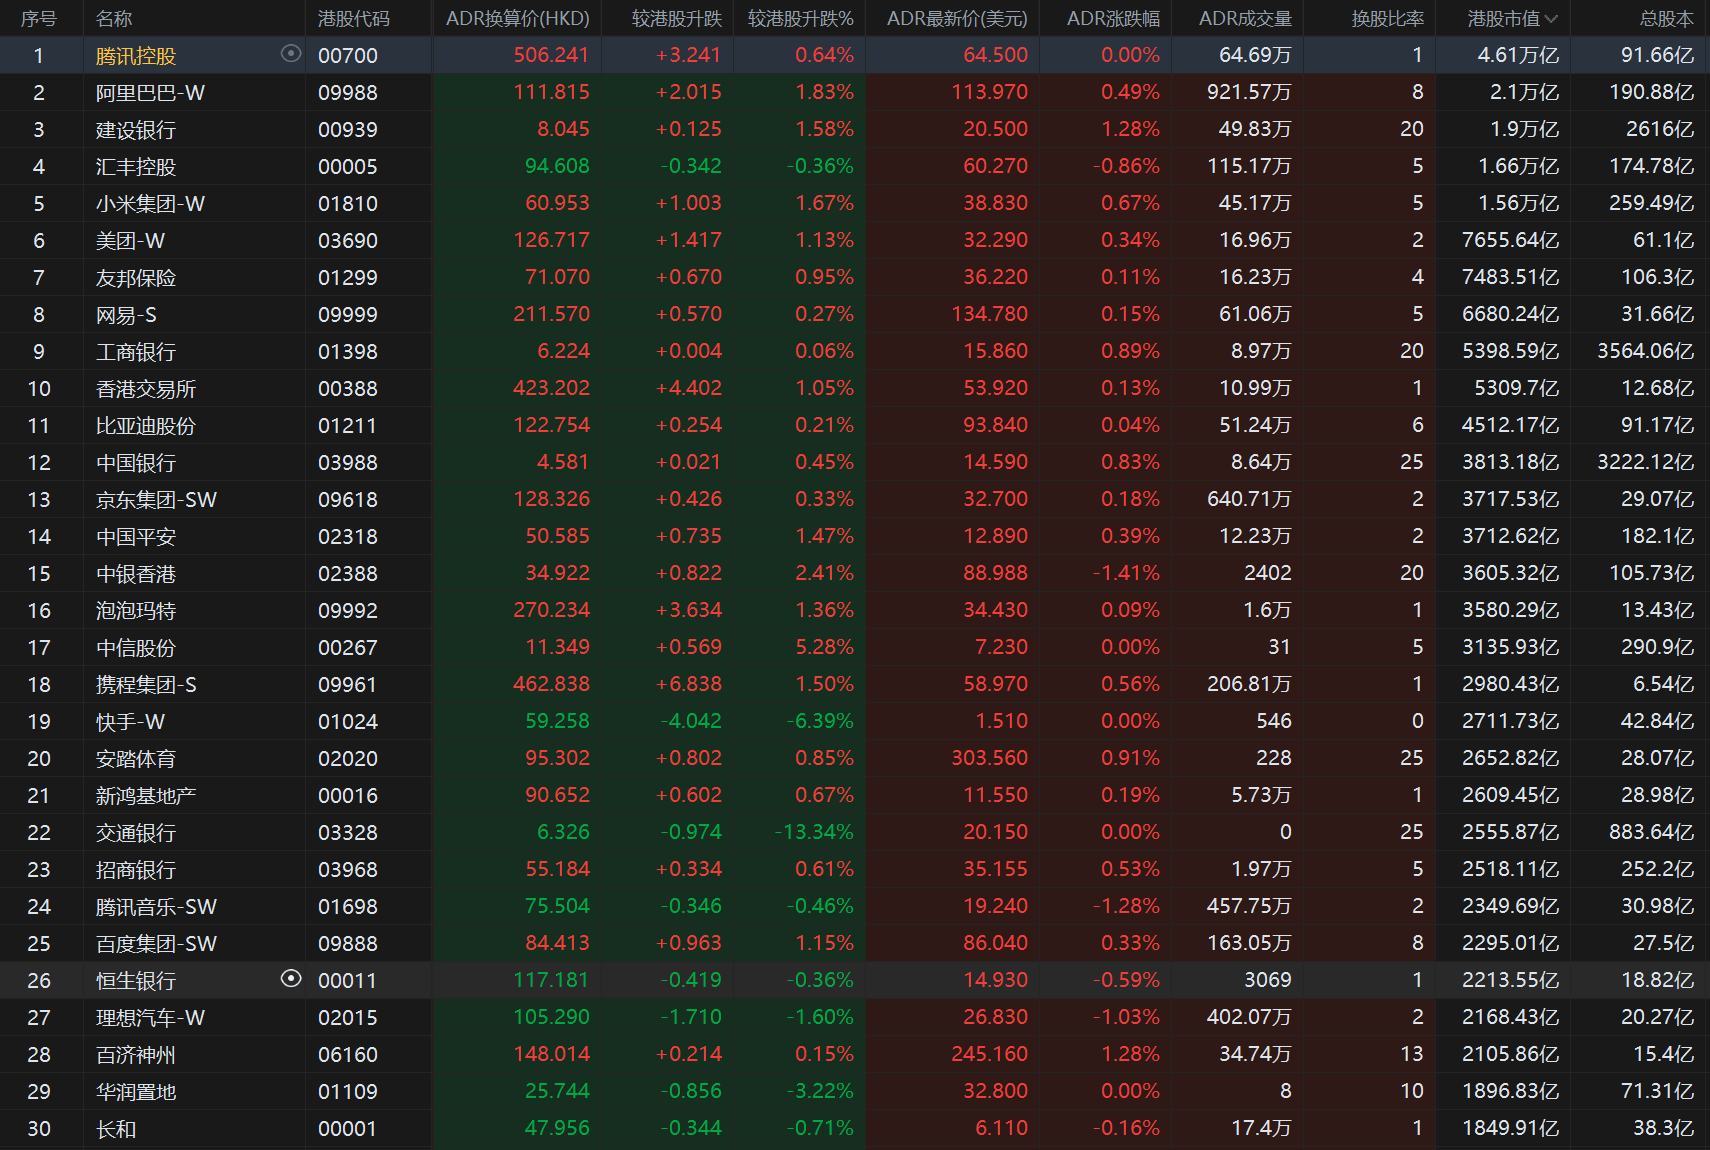
Task: Sort by 港股市值 column header arrow
Action: point(1551,19)
